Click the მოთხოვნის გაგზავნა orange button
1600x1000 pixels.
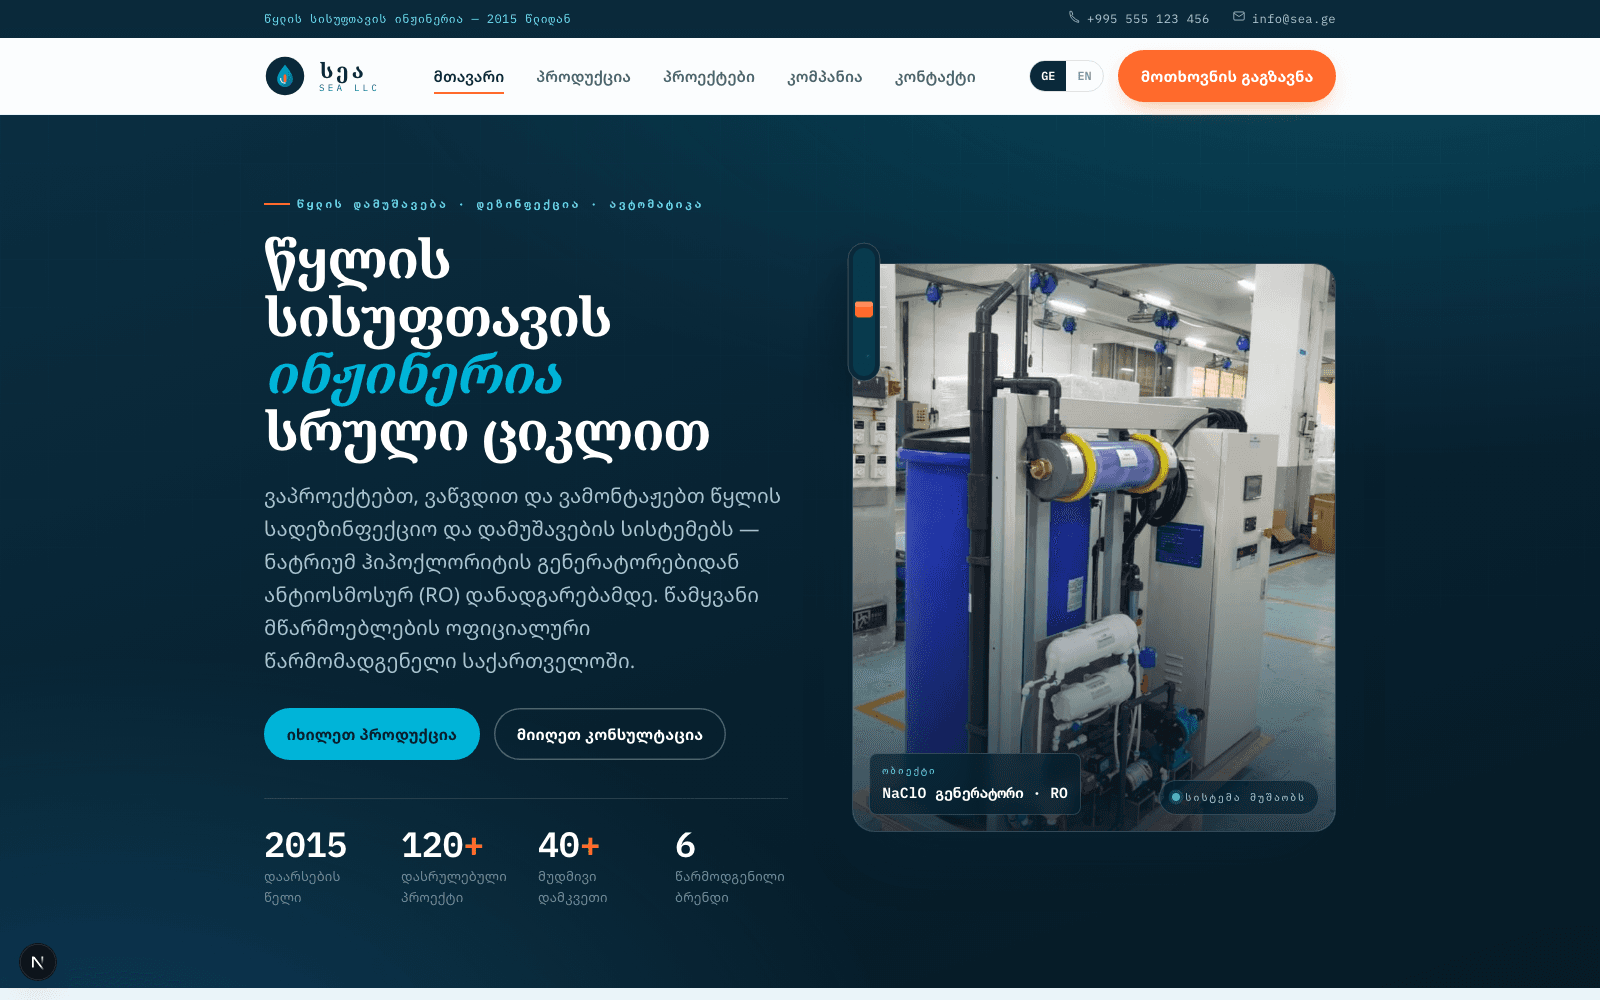pyautogui.click(x=1227, y=76)
